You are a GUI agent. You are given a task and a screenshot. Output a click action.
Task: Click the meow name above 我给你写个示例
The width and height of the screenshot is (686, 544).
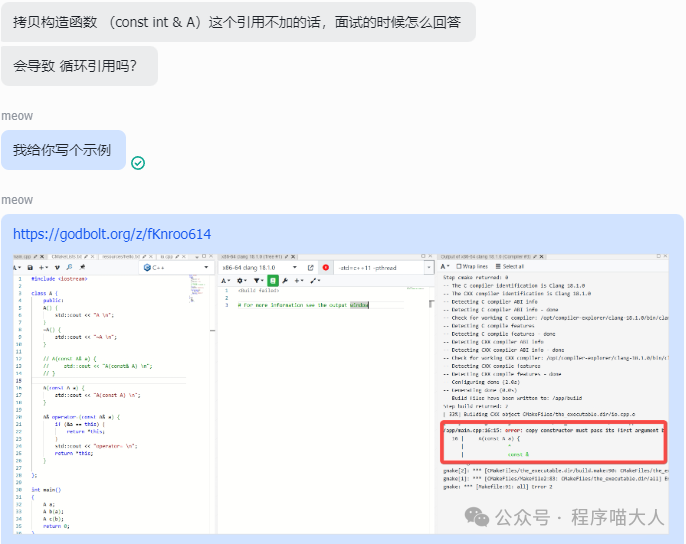[17, 116]
